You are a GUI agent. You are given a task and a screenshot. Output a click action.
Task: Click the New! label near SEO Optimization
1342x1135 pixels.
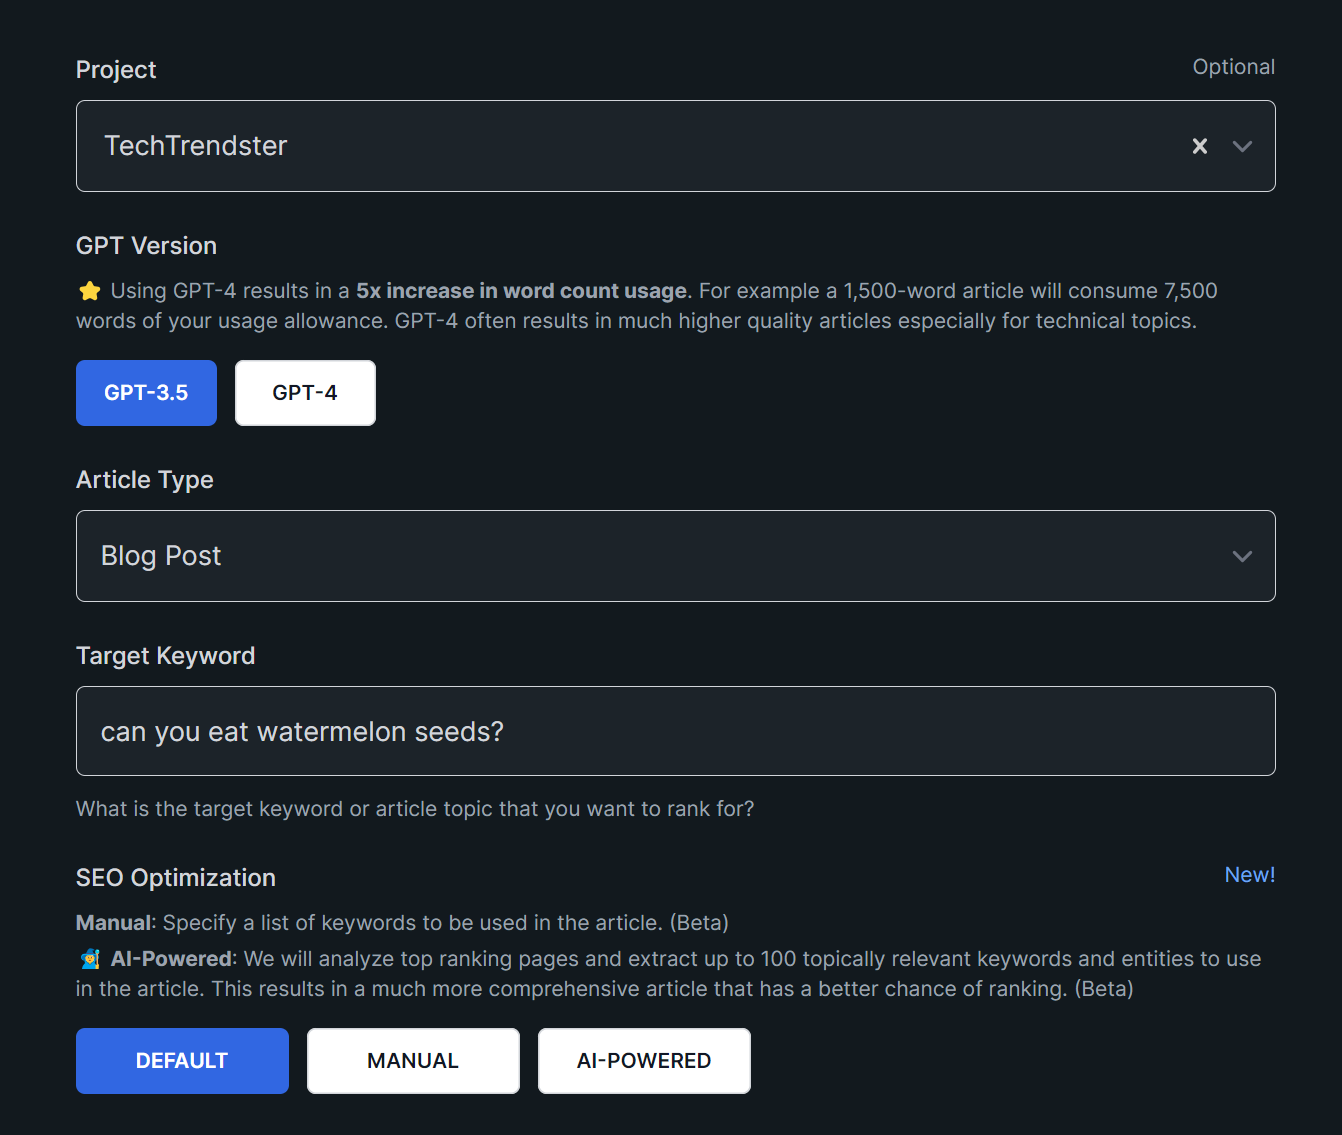[1249, 874]
